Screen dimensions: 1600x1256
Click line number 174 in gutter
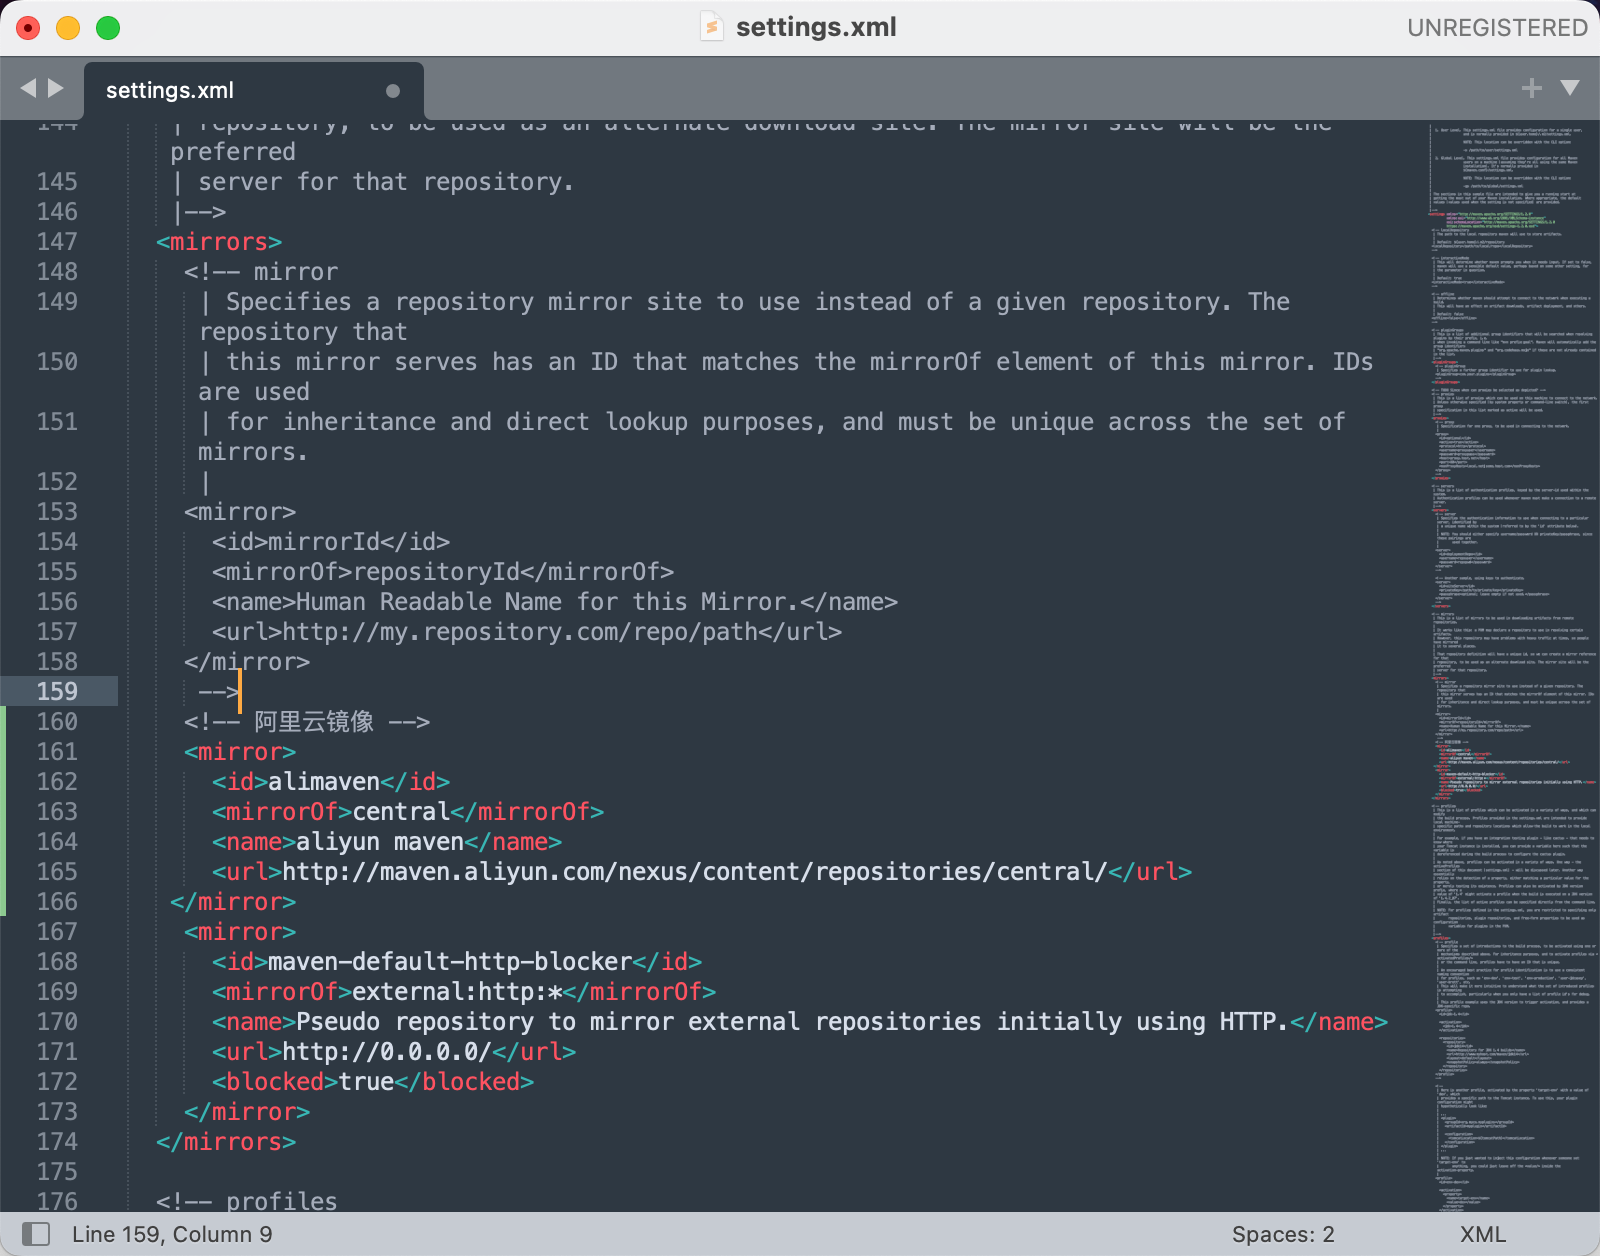(57, 1142)
